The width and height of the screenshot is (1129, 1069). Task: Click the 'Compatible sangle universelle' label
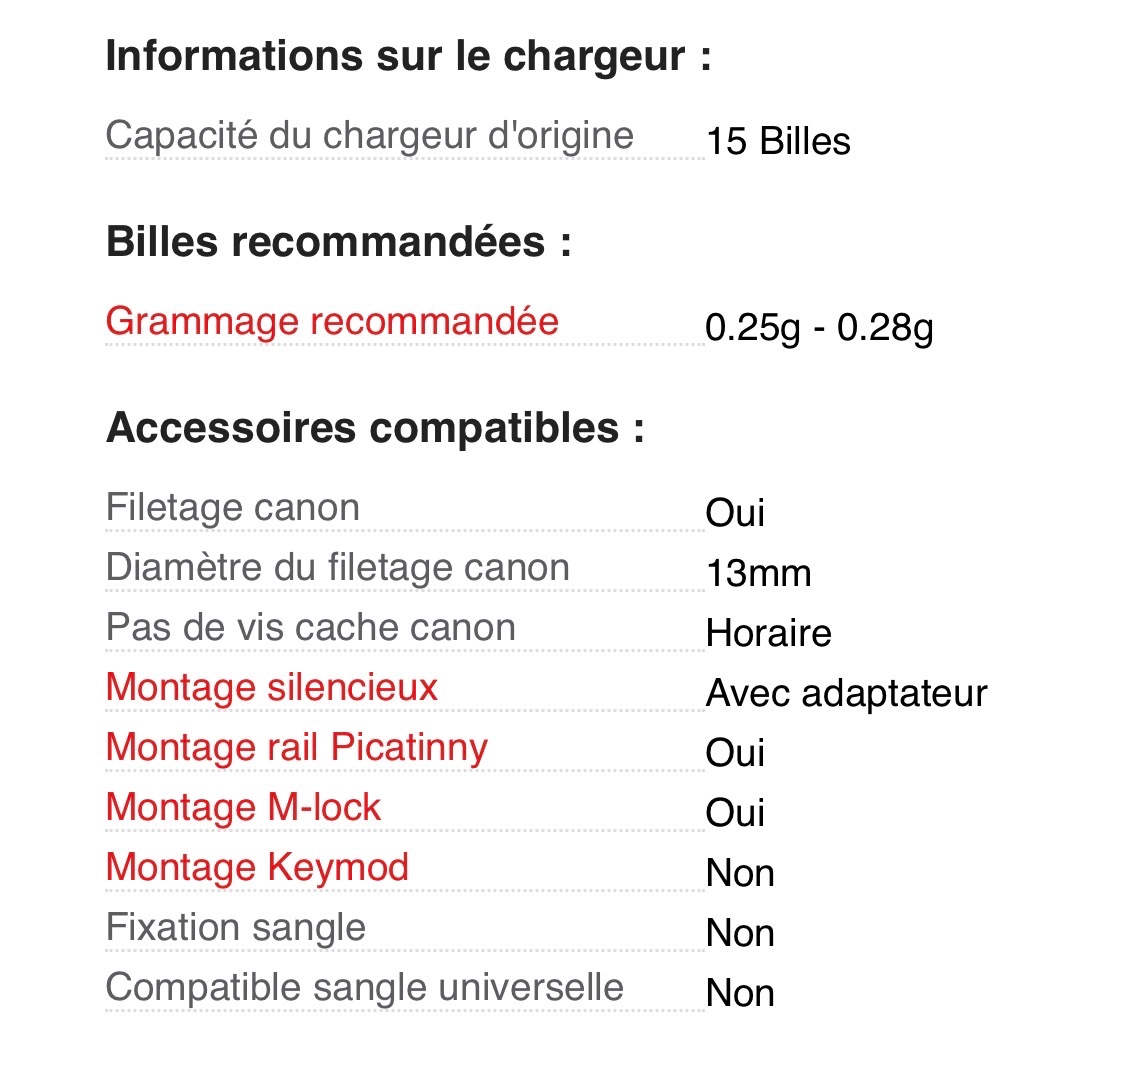click(365, 988)
